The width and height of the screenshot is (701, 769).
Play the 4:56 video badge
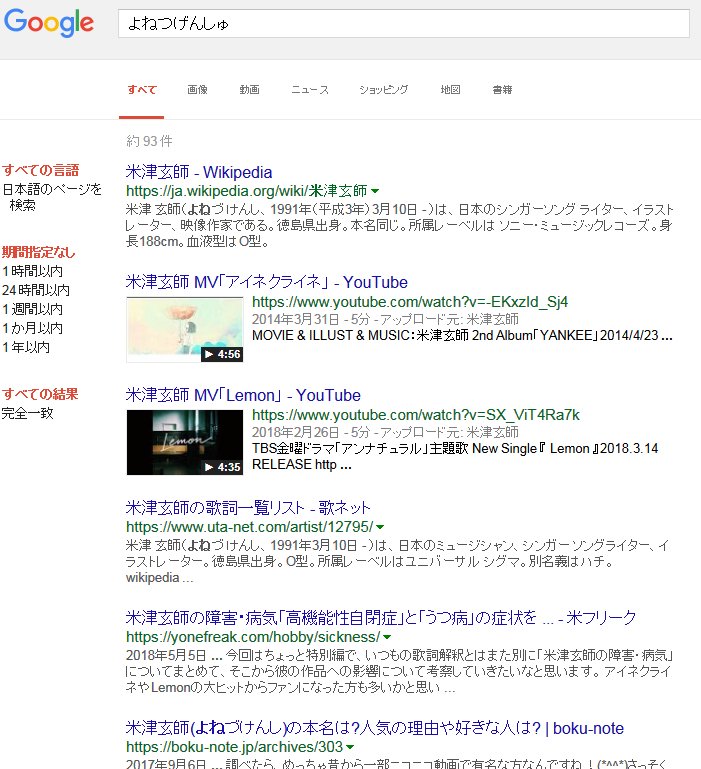coord(222,354)
